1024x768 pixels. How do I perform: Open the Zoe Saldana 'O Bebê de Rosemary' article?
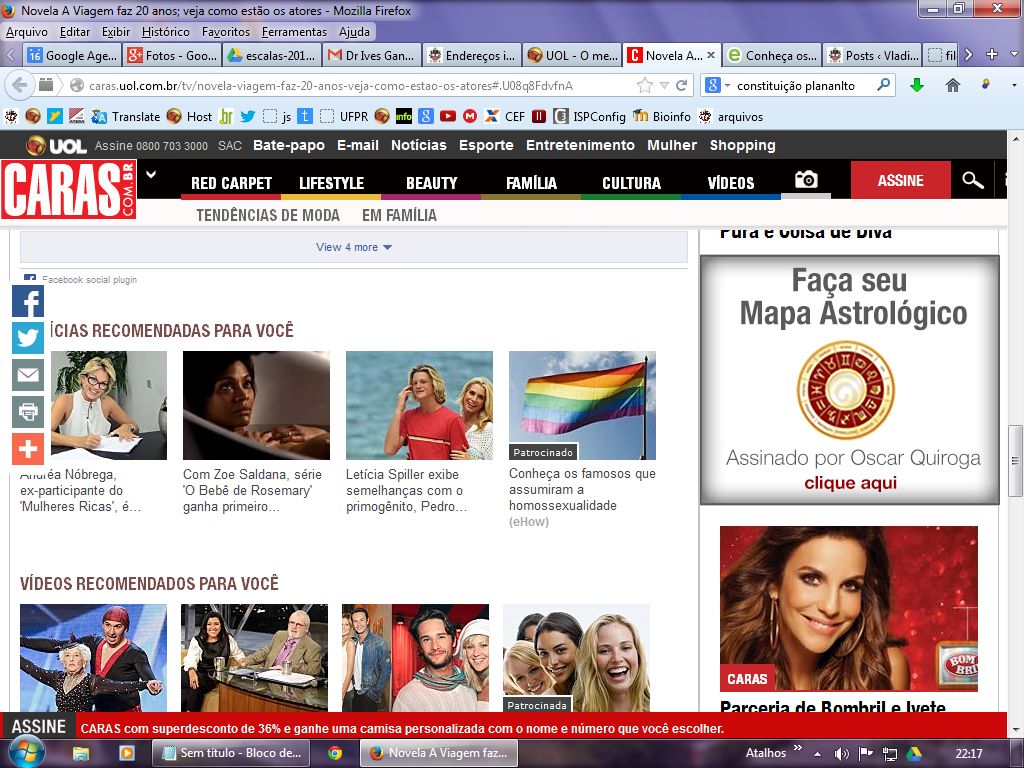pos(253,490)
